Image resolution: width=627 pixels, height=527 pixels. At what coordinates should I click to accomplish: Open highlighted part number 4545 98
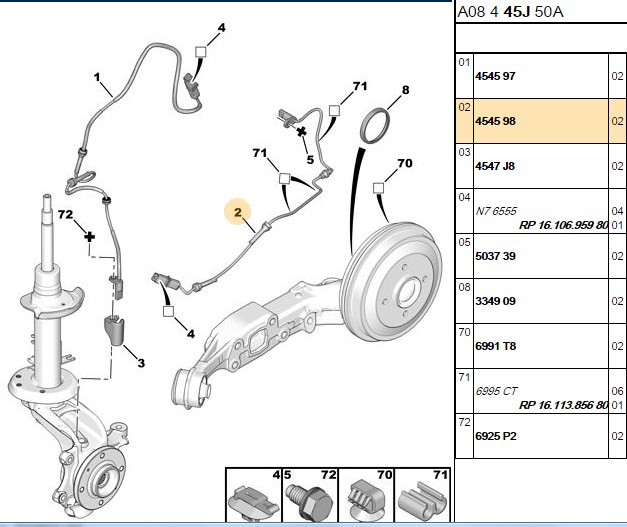click(x=495, y=121)
